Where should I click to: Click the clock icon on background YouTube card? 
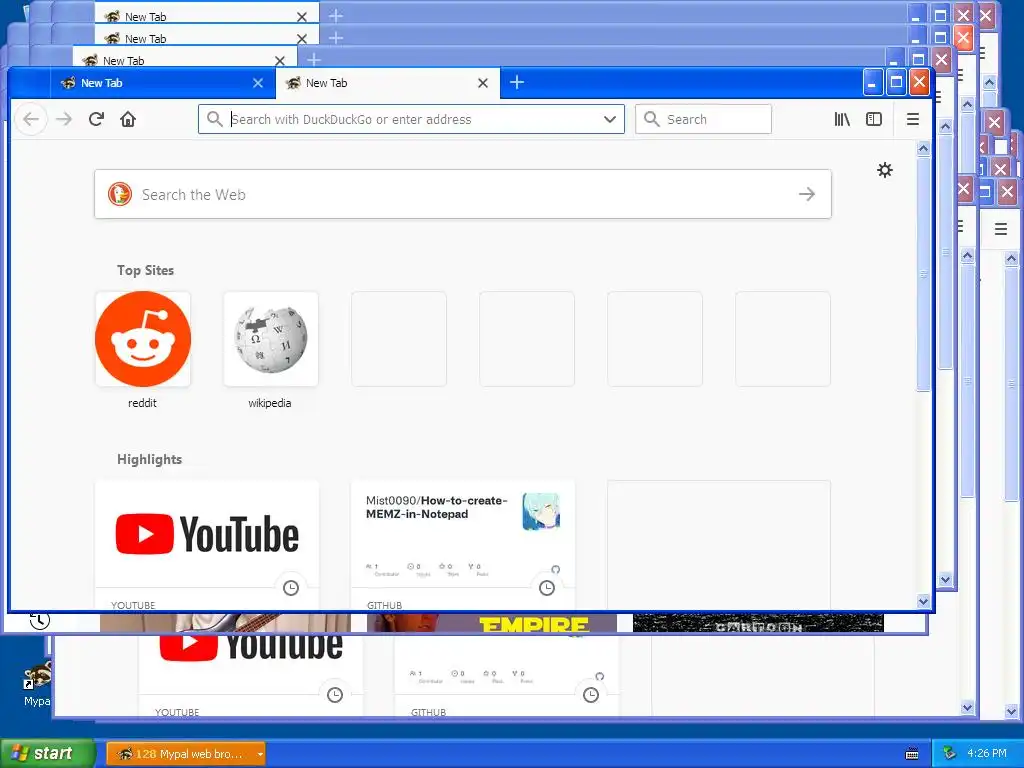tap(335, 695)
